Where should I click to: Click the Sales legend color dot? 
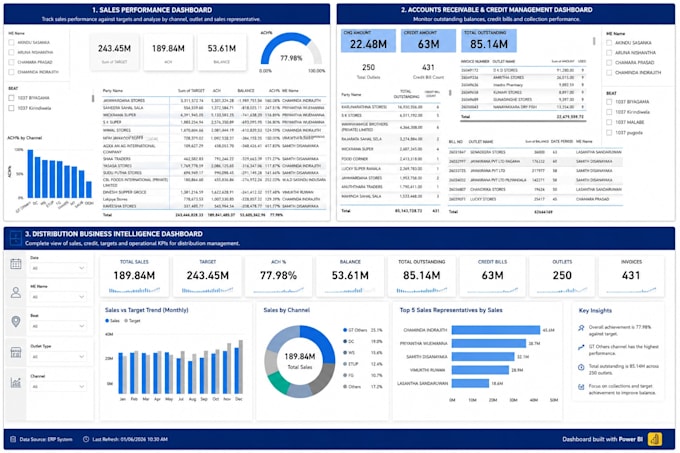pyautogui.click(x=107, y=321)
